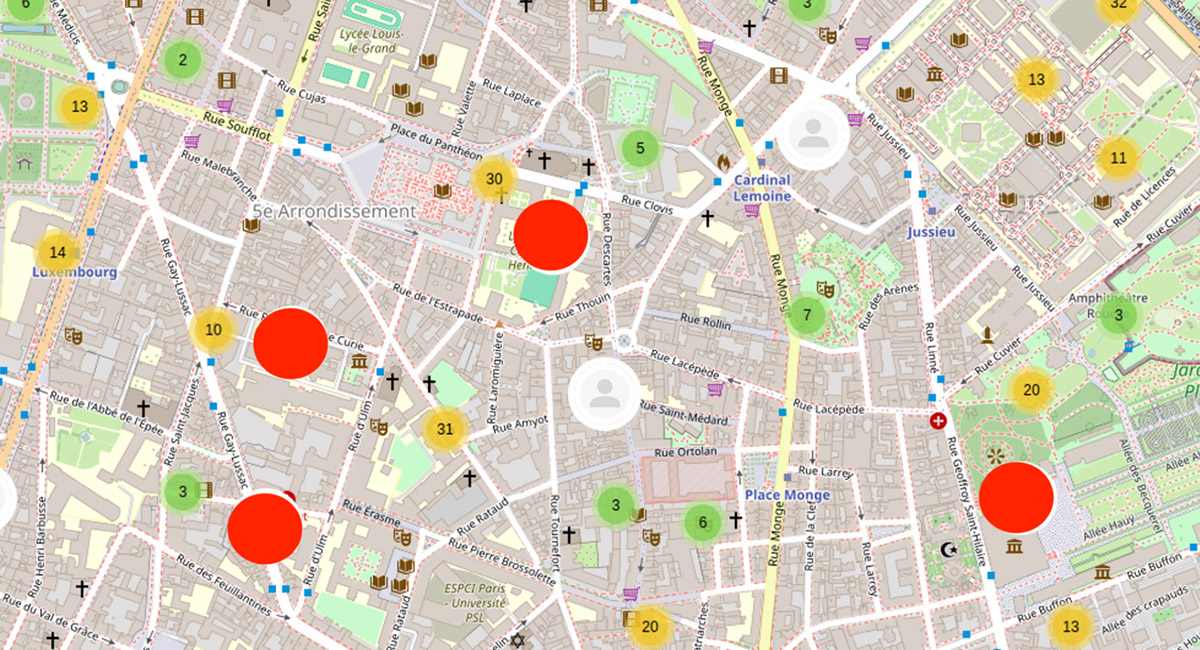This screenshot has height=650, width=1200.
Task: Open the cluster marker showing 11
Action: click(1118, 158)
